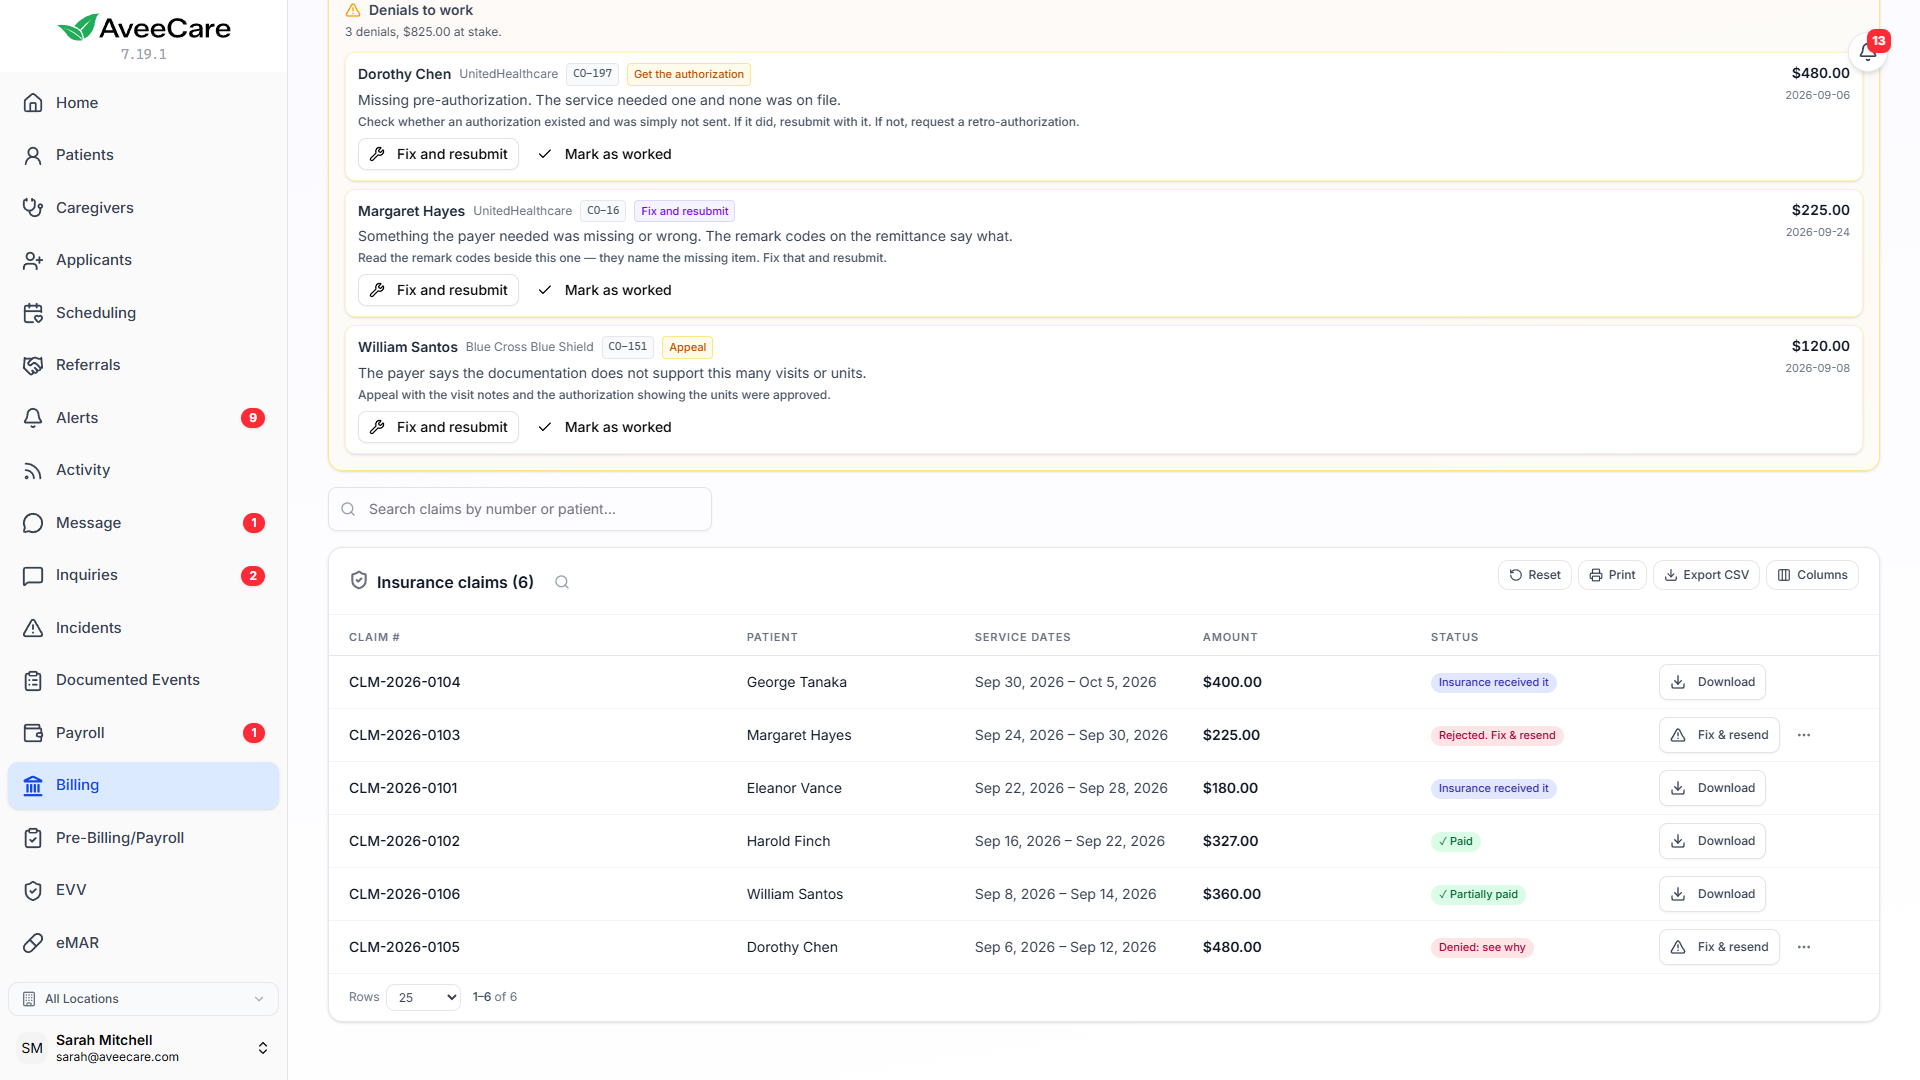
Task: Click the Applicants person-plus icon
Action: [33, 260]
